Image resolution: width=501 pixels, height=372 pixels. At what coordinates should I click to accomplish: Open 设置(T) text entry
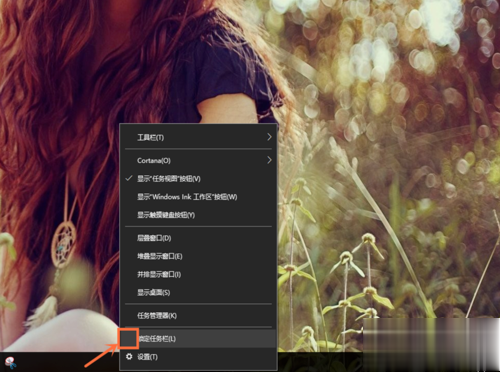point(147,357)
